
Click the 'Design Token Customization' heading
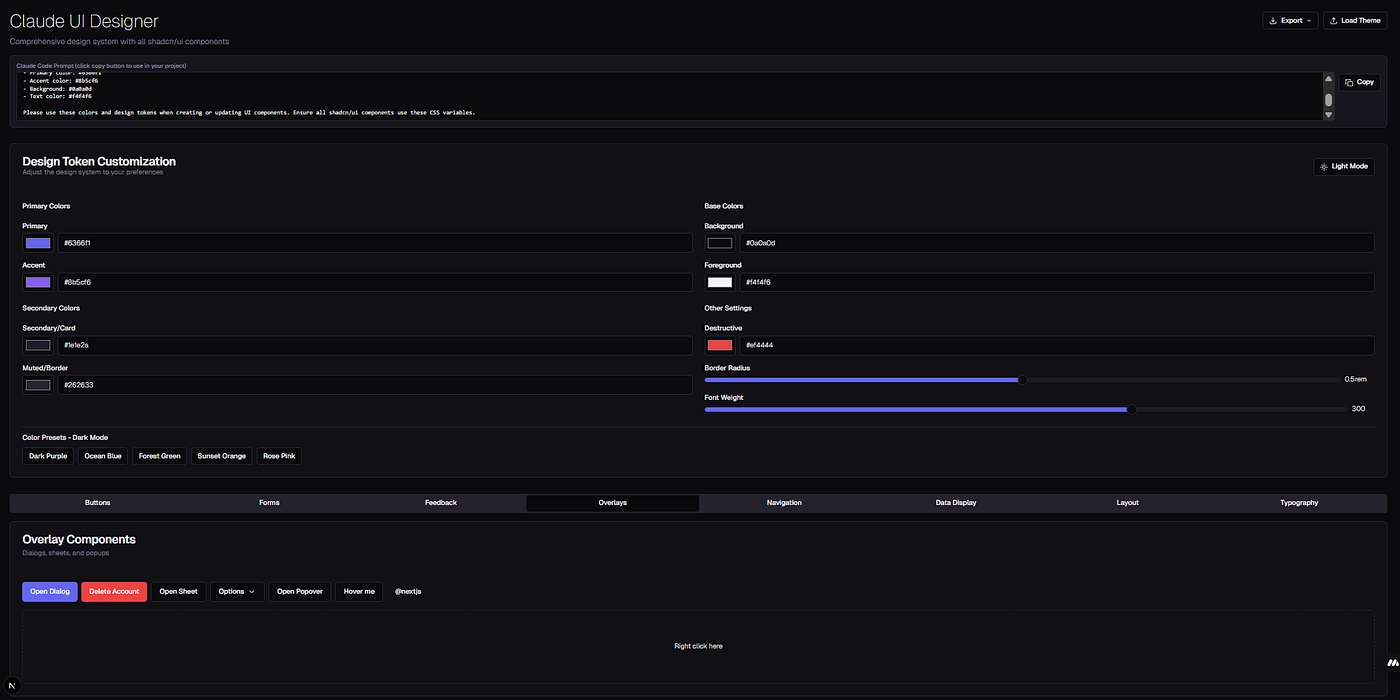99,161
